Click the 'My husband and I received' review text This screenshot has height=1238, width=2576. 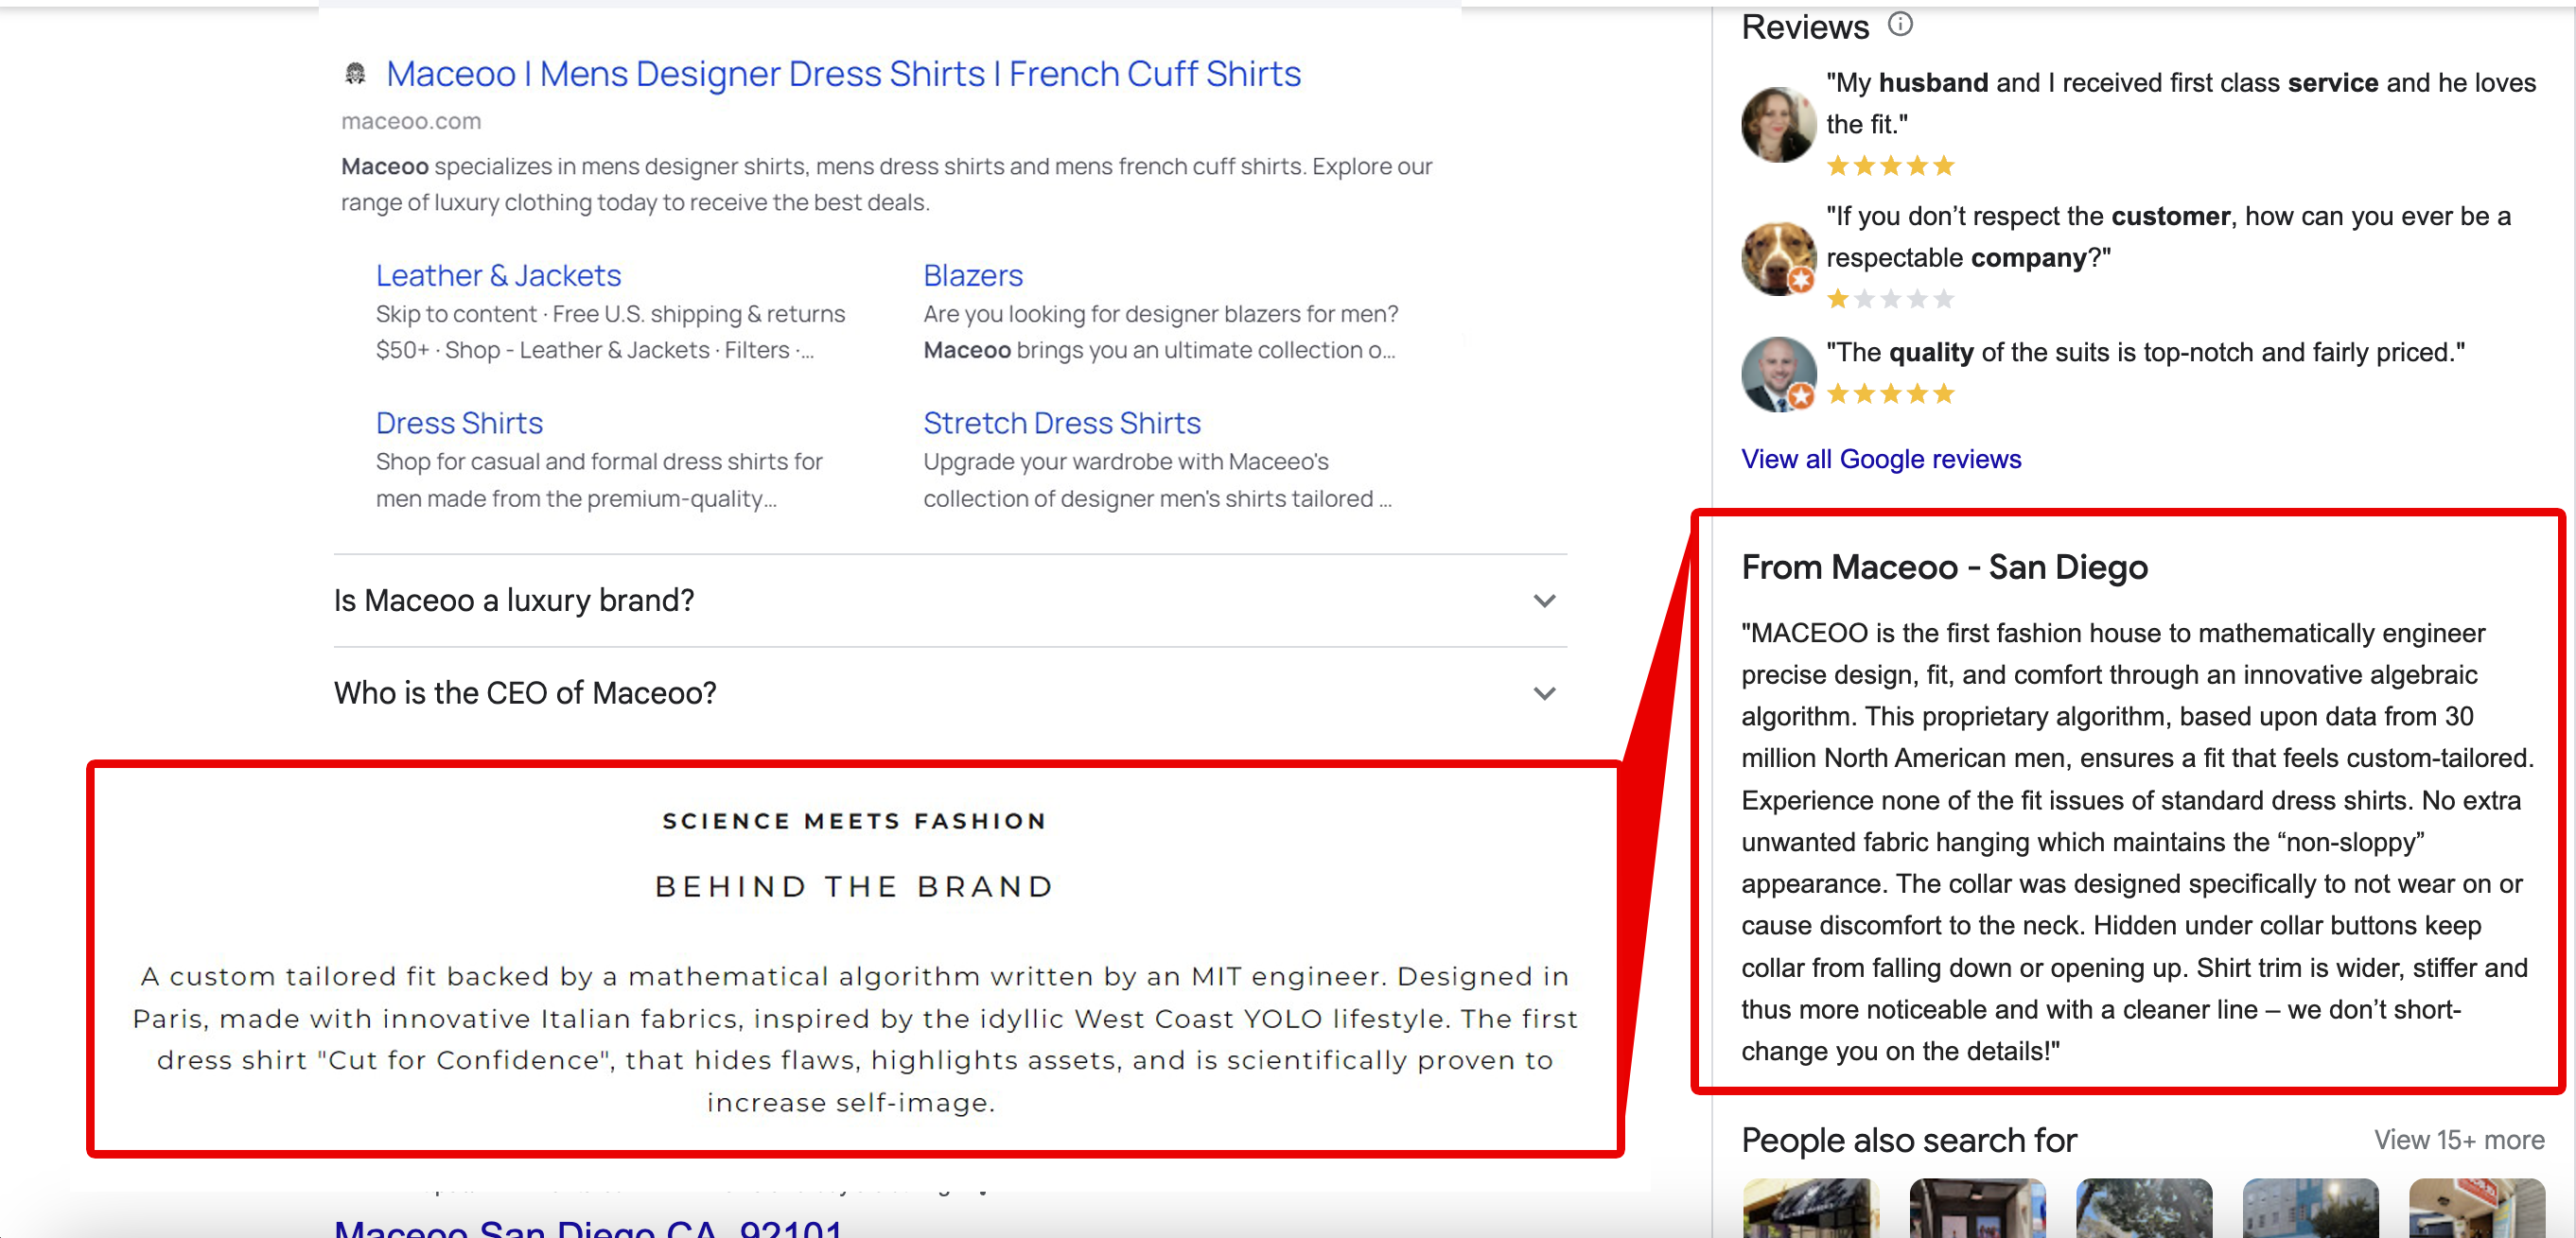click(x=2181, y=103)
